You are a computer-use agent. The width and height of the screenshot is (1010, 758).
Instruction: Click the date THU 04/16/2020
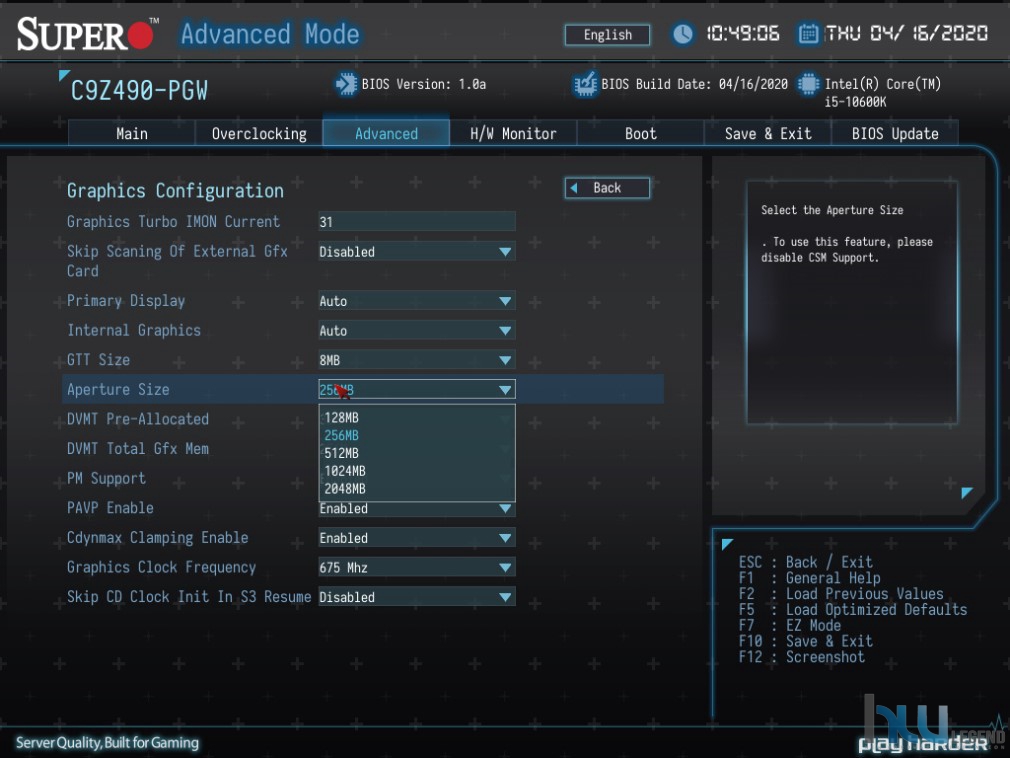pyautogui.click(x=906, y=33)
